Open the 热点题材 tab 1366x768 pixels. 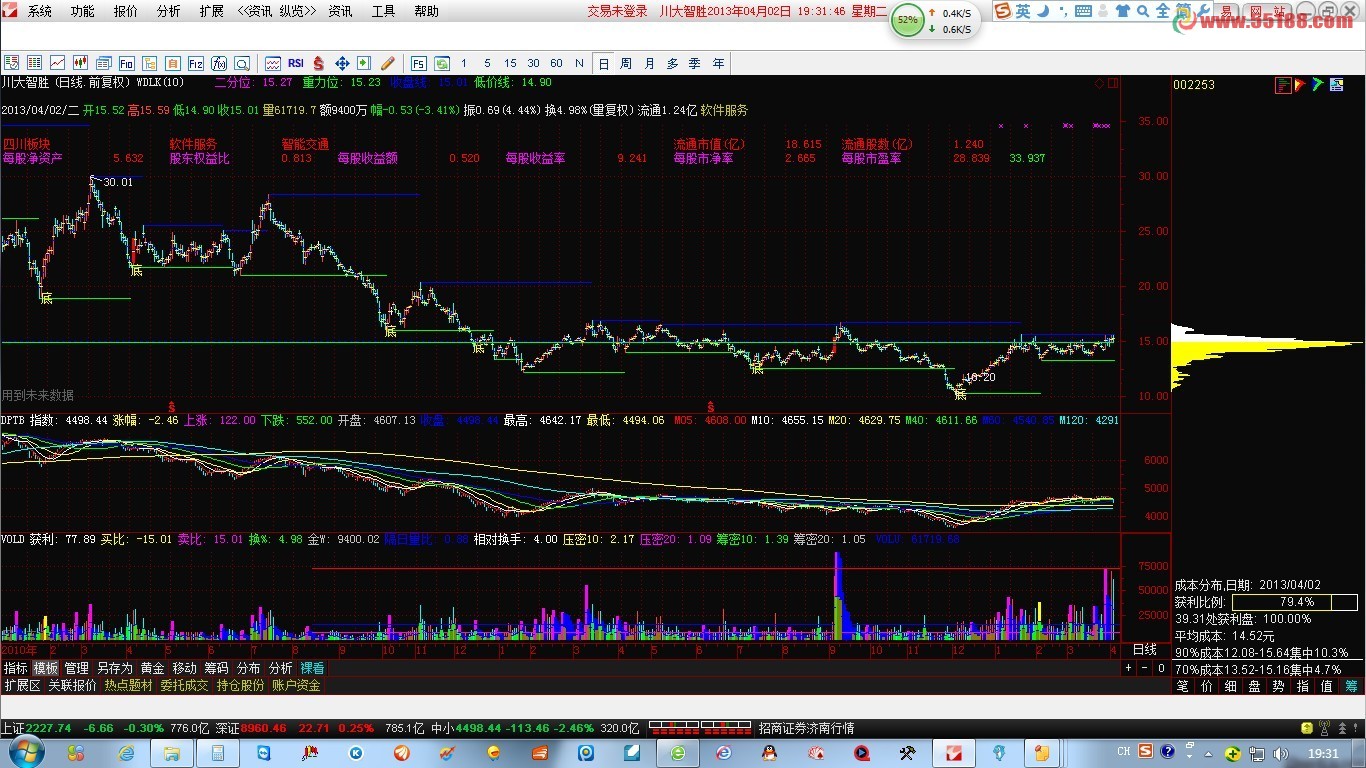[x=129, y=686]
